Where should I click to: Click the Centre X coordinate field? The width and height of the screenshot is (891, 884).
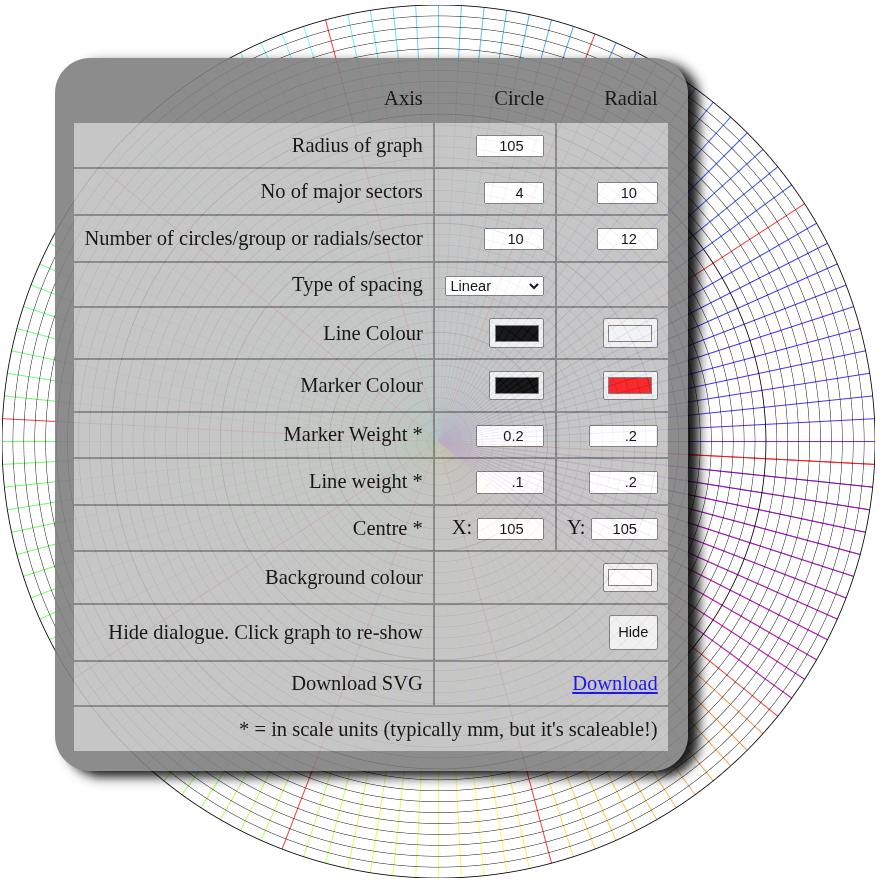[510, 529]
